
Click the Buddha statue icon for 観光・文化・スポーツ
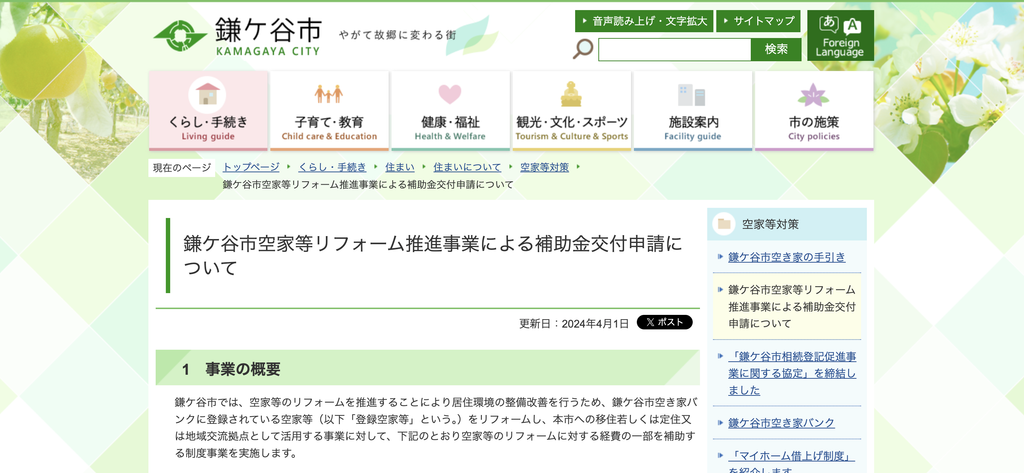coord(571,94)
